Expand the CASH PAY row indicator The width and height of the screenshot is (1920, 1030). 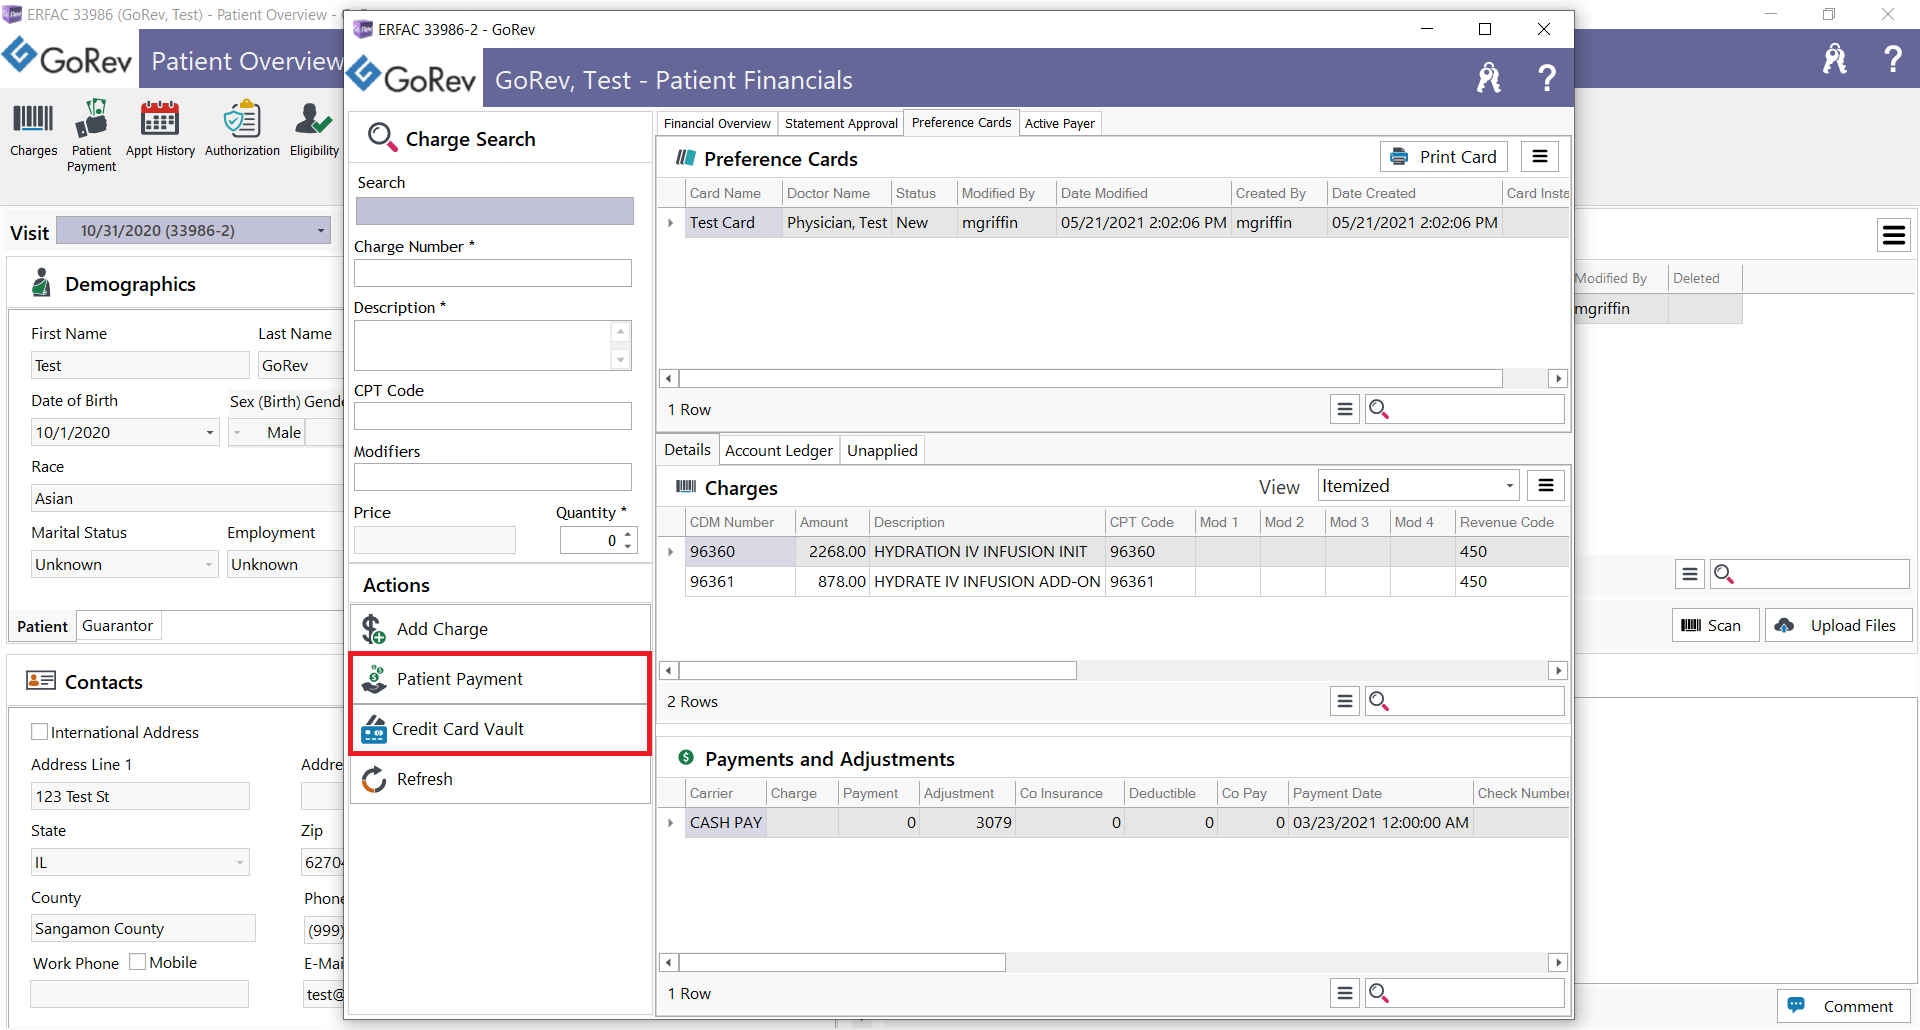[671, 822]
